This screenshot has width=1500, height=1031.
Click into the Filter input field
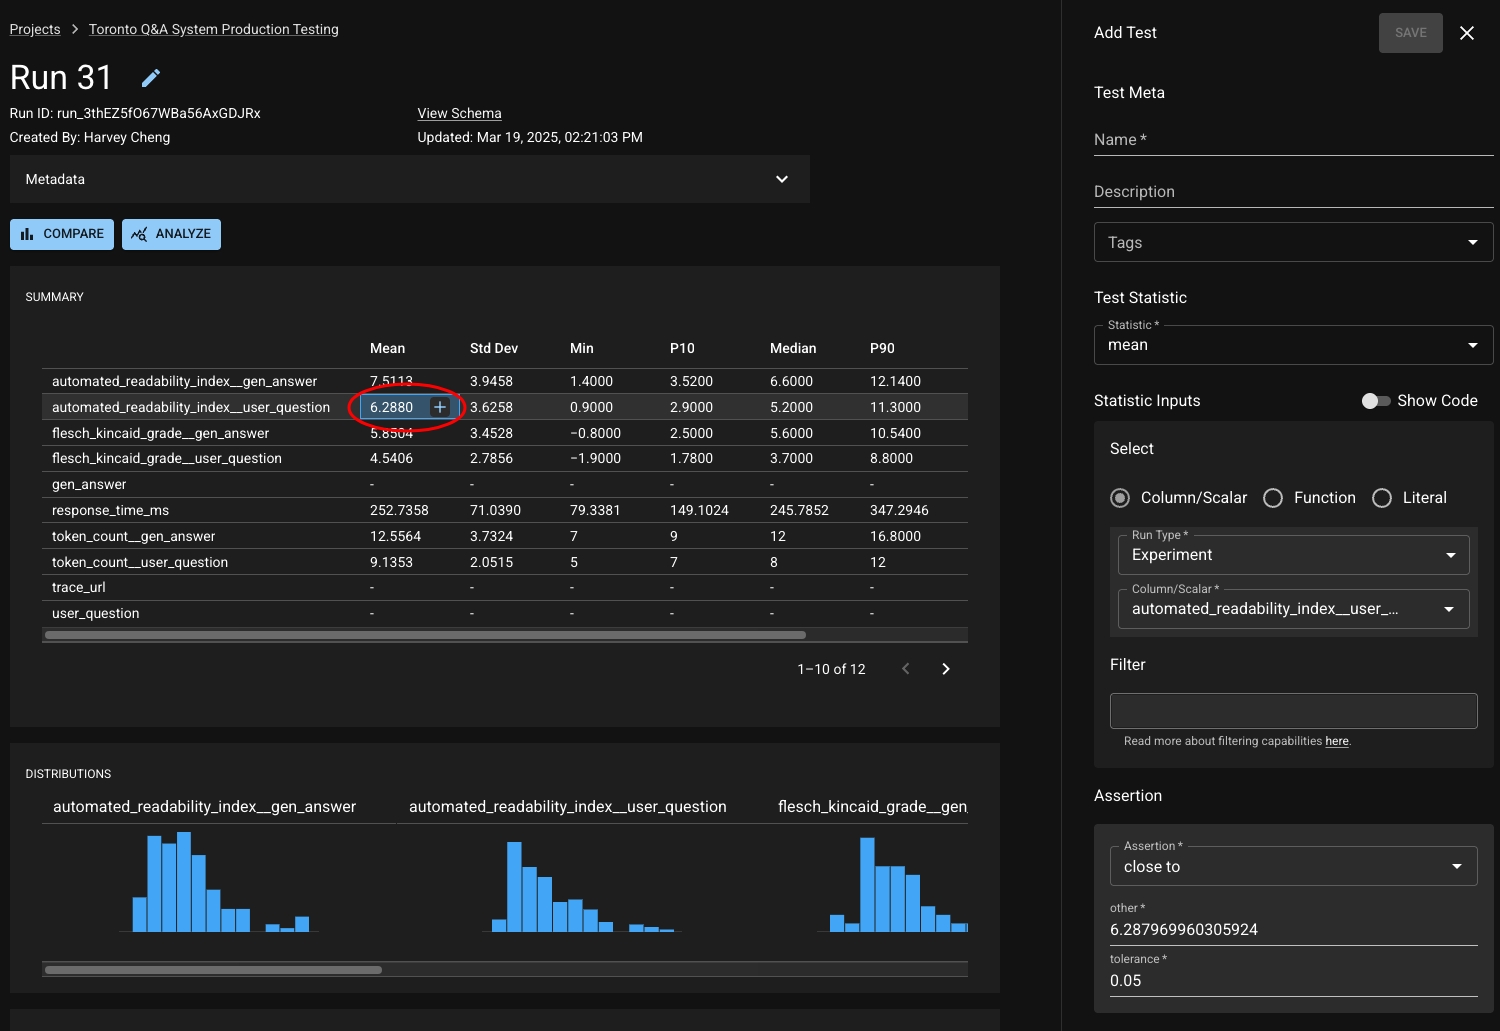click(x=1293, y=711)
